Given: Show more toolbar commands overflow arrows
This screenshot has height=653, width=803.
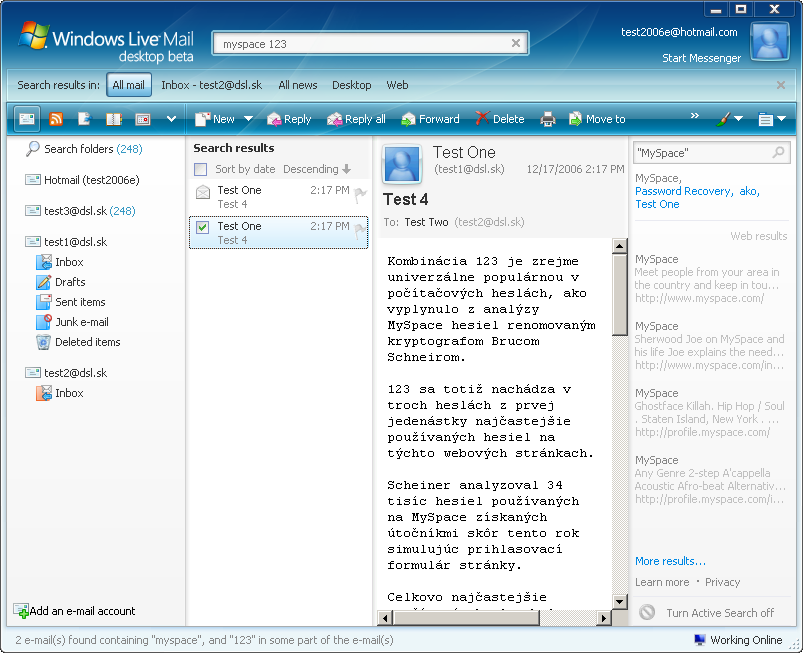Looking at the screenshot, I should (x=695, y=115).
